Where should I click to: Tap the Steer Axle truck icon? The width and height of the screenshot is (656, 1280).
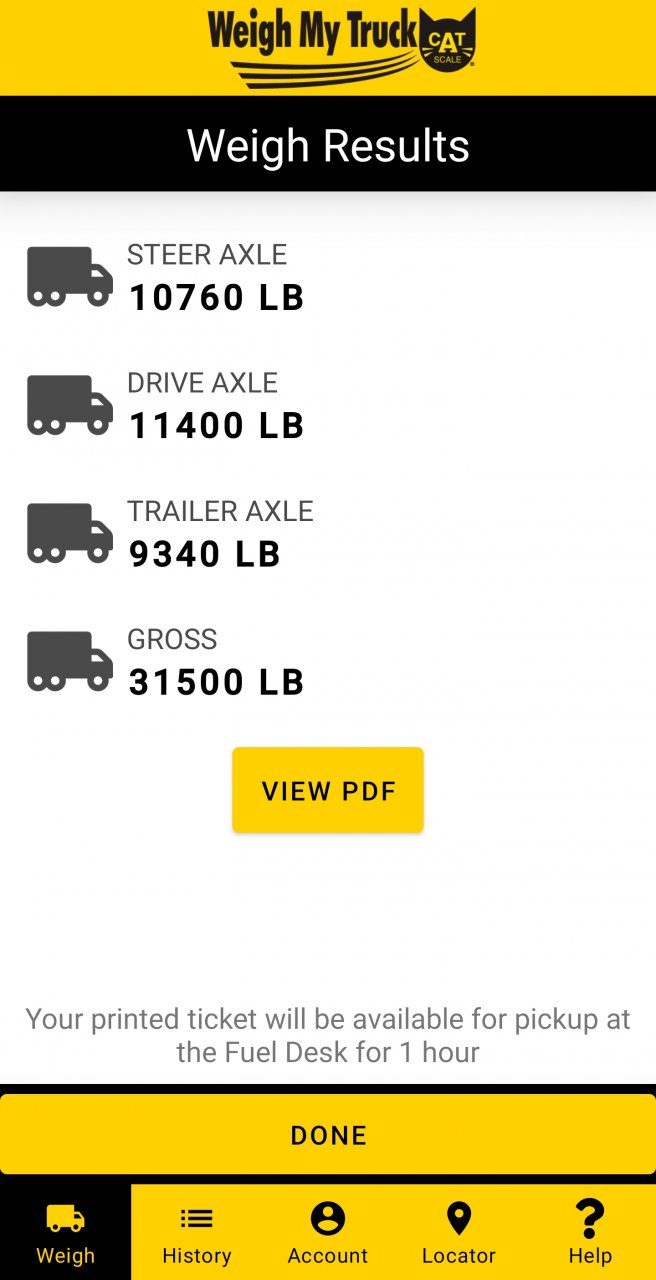(69, 277)
